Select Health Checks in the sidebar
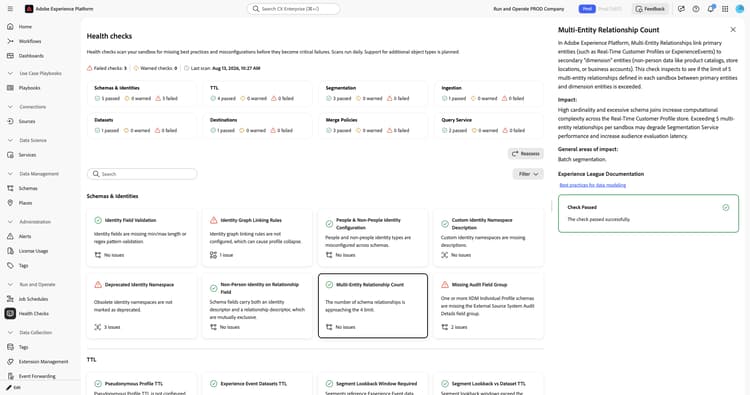 point(33,314)
